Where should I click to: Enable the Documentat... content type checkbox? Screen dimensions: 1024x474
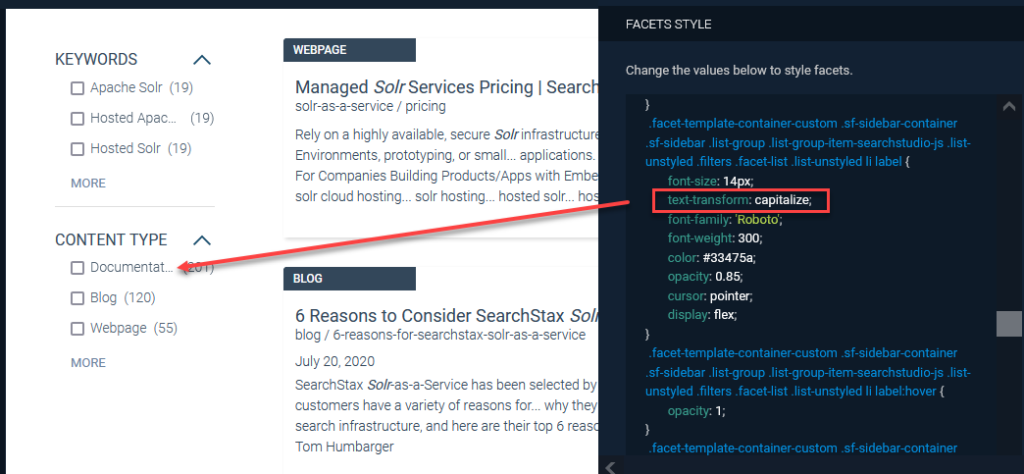77,268
